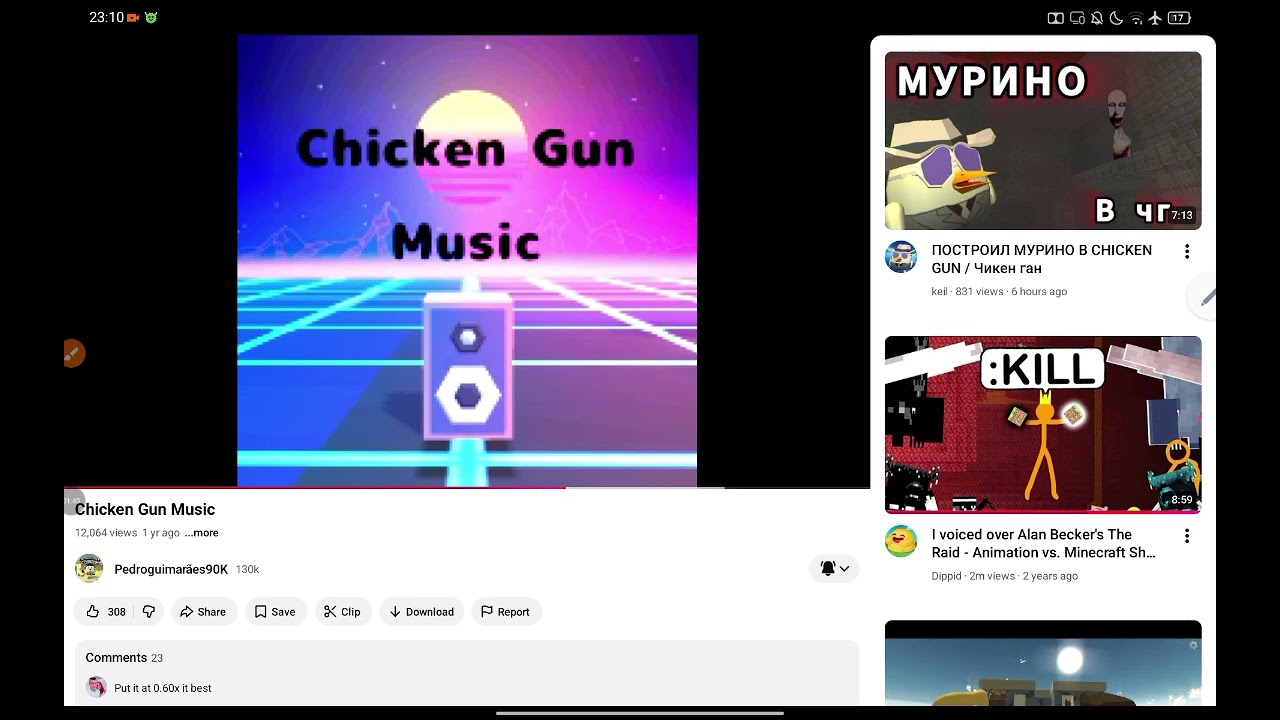Tap the green cat-face status icon
The height and width of the screenshot is (720, 1280).
pos(151,18)
